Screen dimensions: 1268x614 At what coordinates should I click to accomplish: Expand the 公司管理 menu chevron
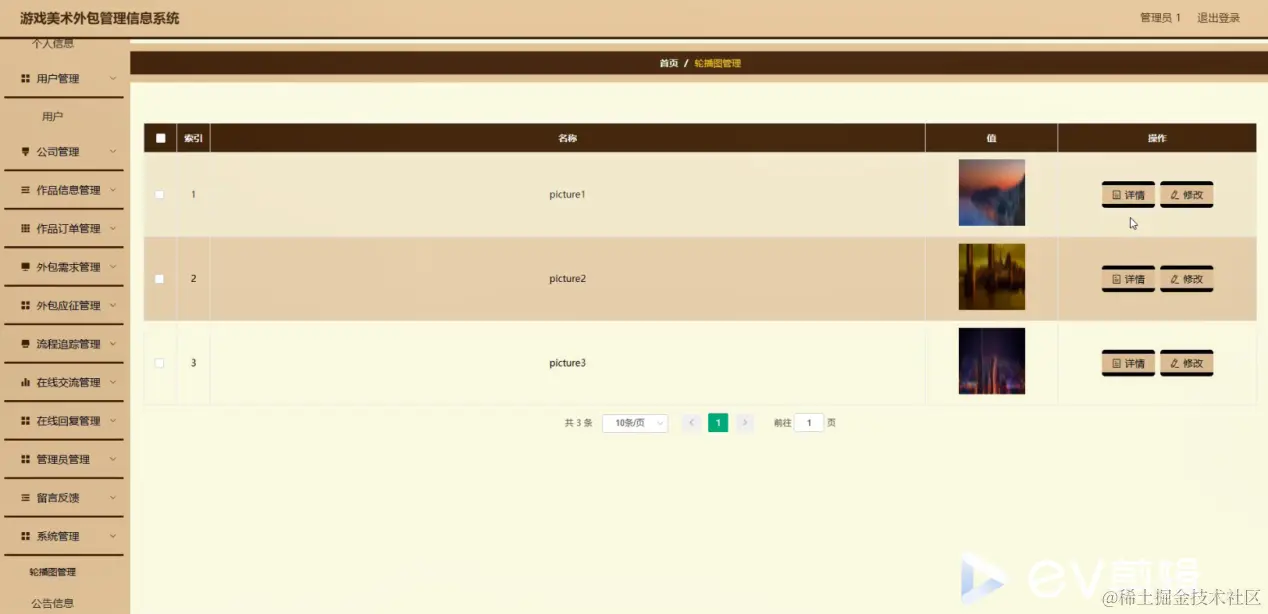[x=113, y=152]
